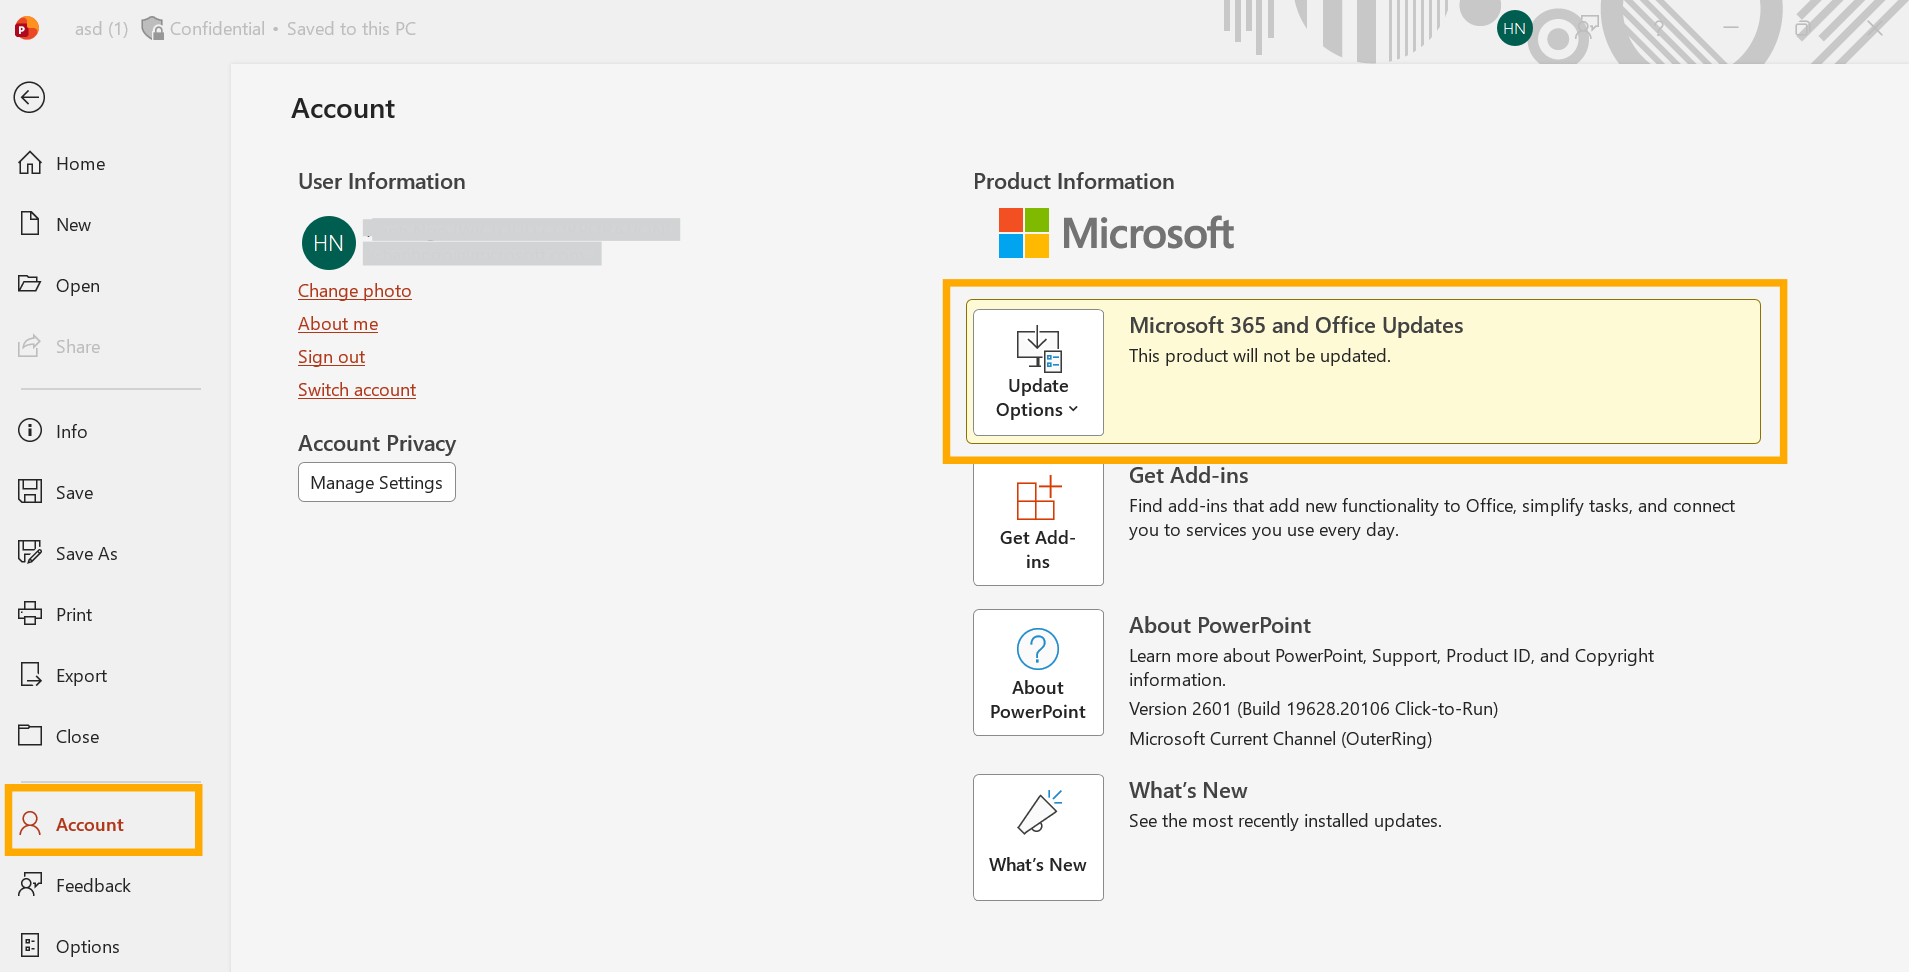This screenshot has width=1909, height=972.
Task: Choose Open in the backstage sidebar
Action: tap(59, 285)
